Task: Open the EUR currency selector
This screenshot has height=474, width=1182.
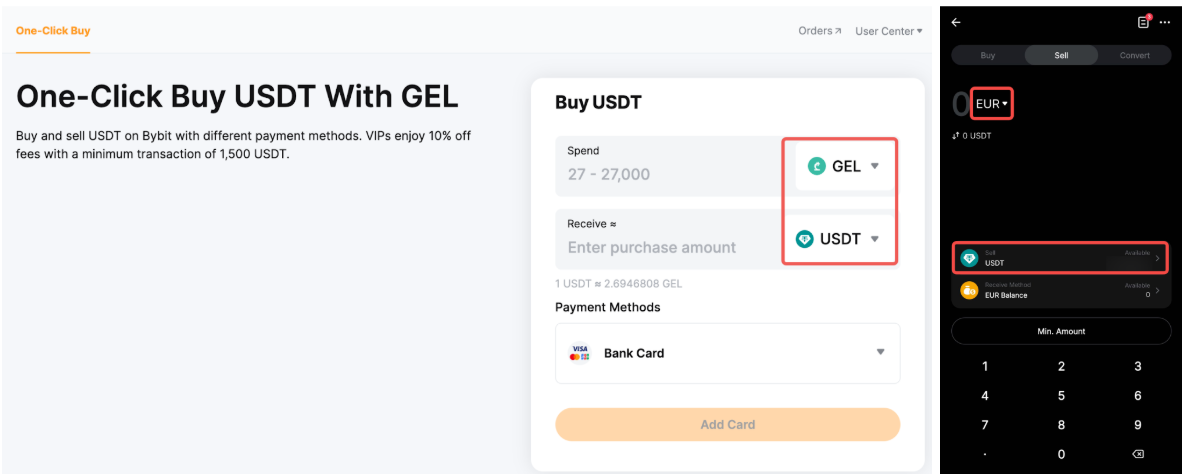Action: (992, 104)
